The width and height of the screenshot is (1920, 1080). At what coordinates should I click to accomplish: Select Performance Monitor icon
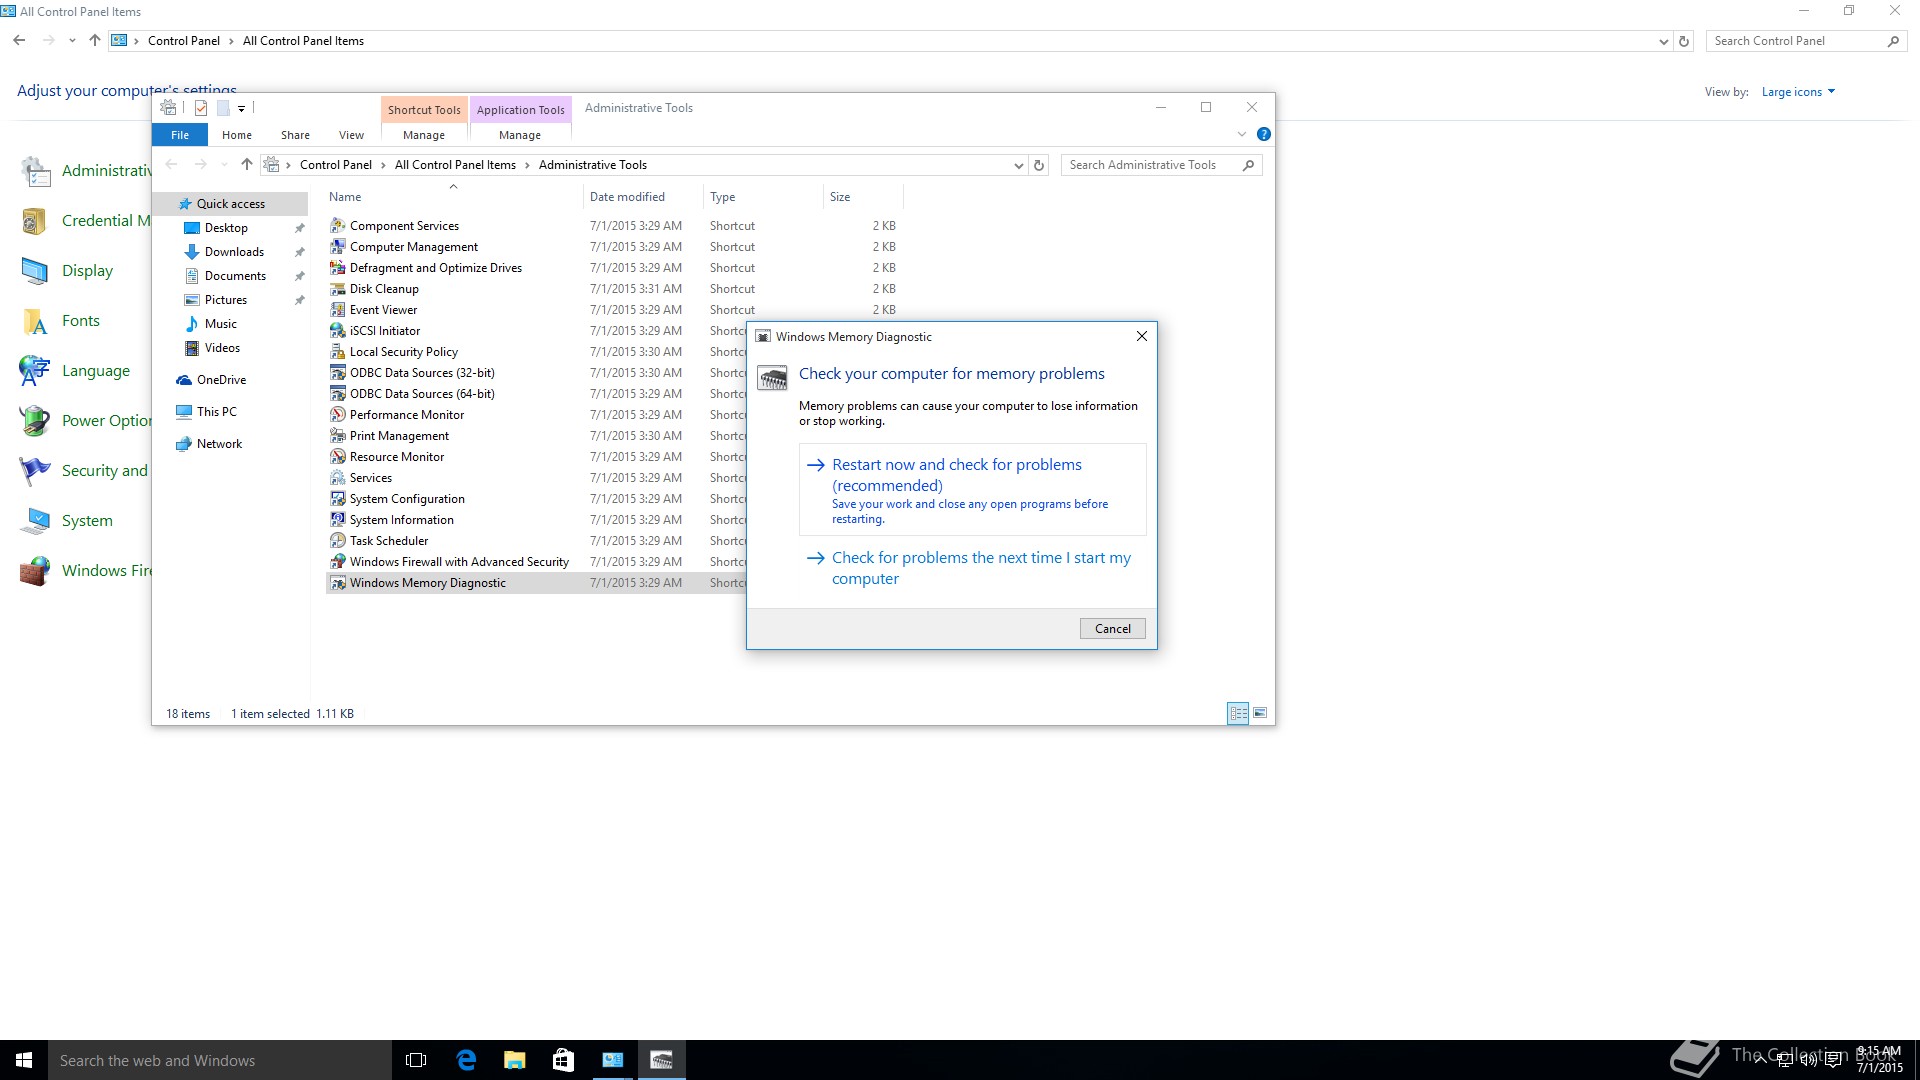[x=338, y=415]
